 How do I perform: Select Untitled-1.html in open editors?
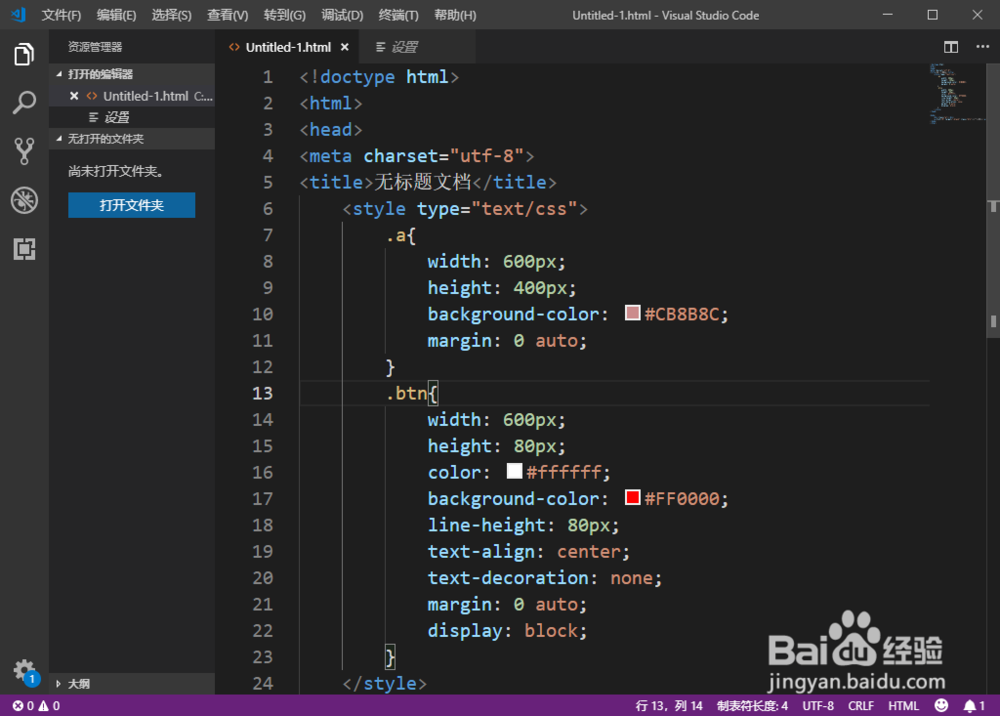tap(132, 96)
